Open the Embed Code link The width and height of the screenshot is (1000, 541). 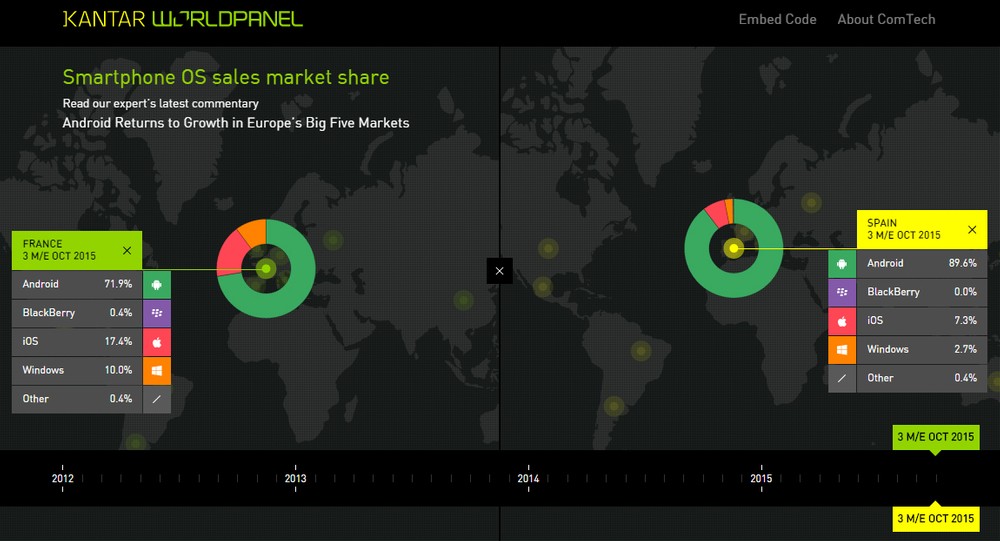(x=777, y=19)
